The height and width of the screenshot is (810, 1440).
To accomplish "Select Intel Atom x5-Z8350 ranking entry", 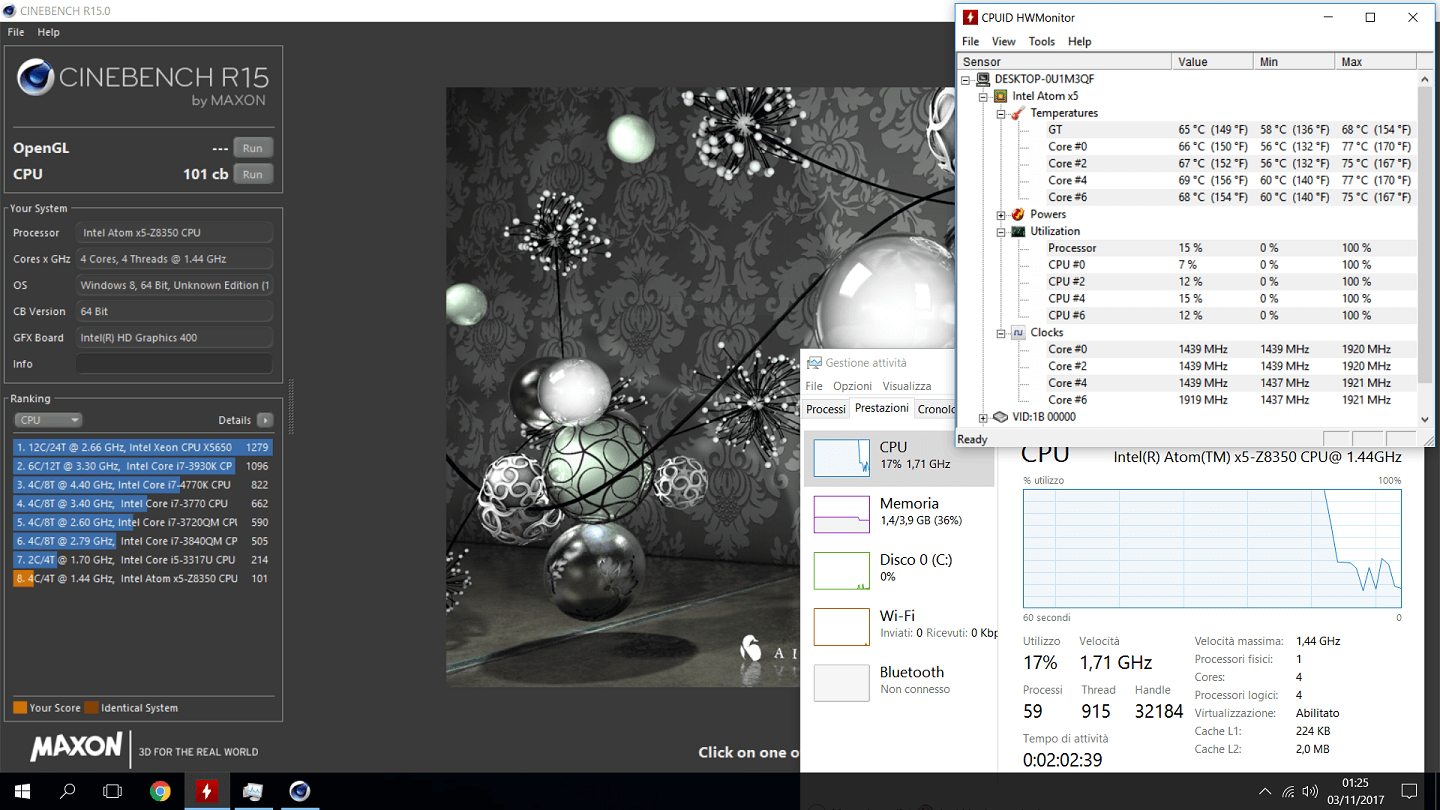I will (x=143, y=578).
